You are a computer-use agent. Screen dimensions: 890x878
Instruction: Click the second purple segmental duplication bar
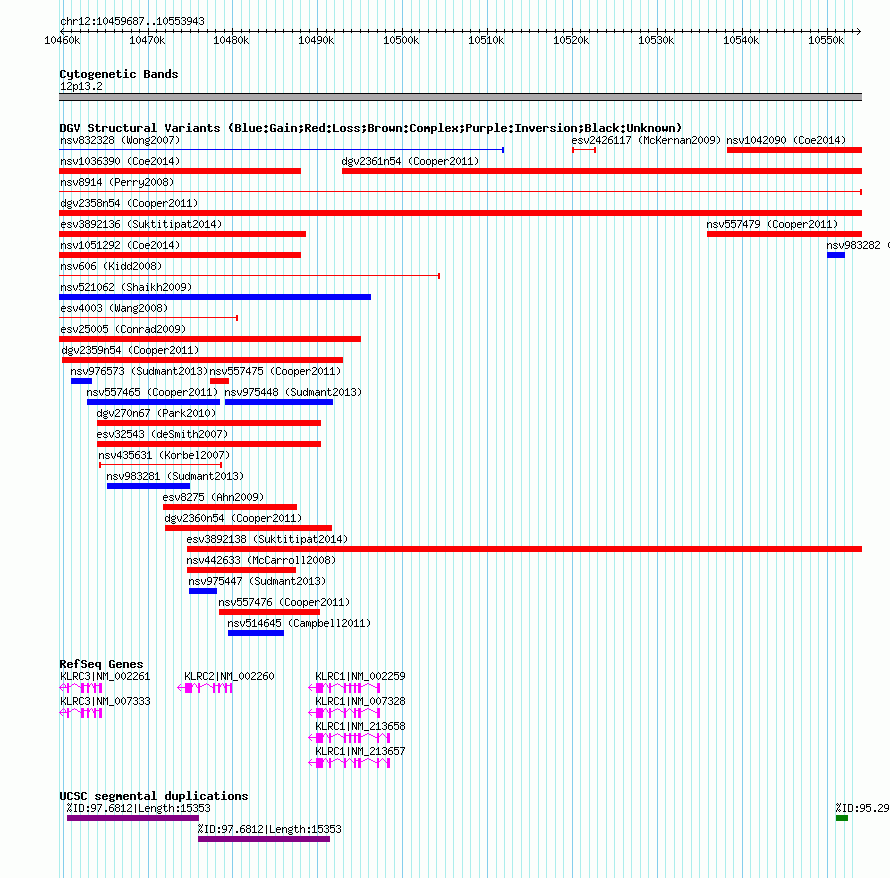point(264,839)
